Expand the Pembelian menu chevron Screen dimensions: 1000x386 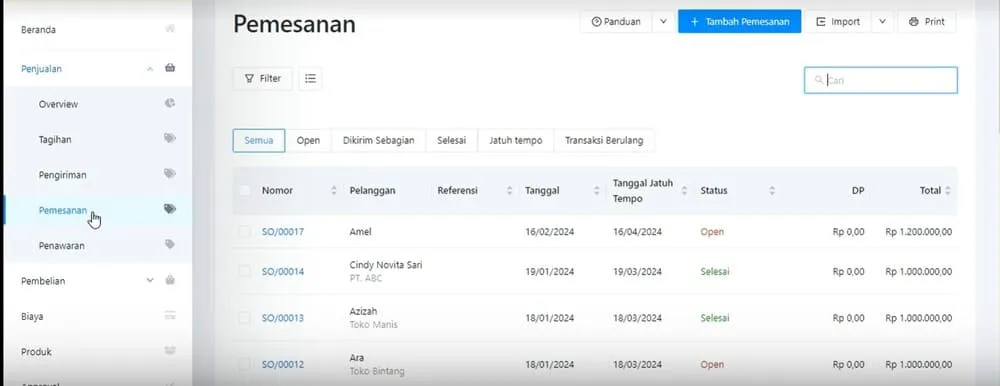pos(150,280)
